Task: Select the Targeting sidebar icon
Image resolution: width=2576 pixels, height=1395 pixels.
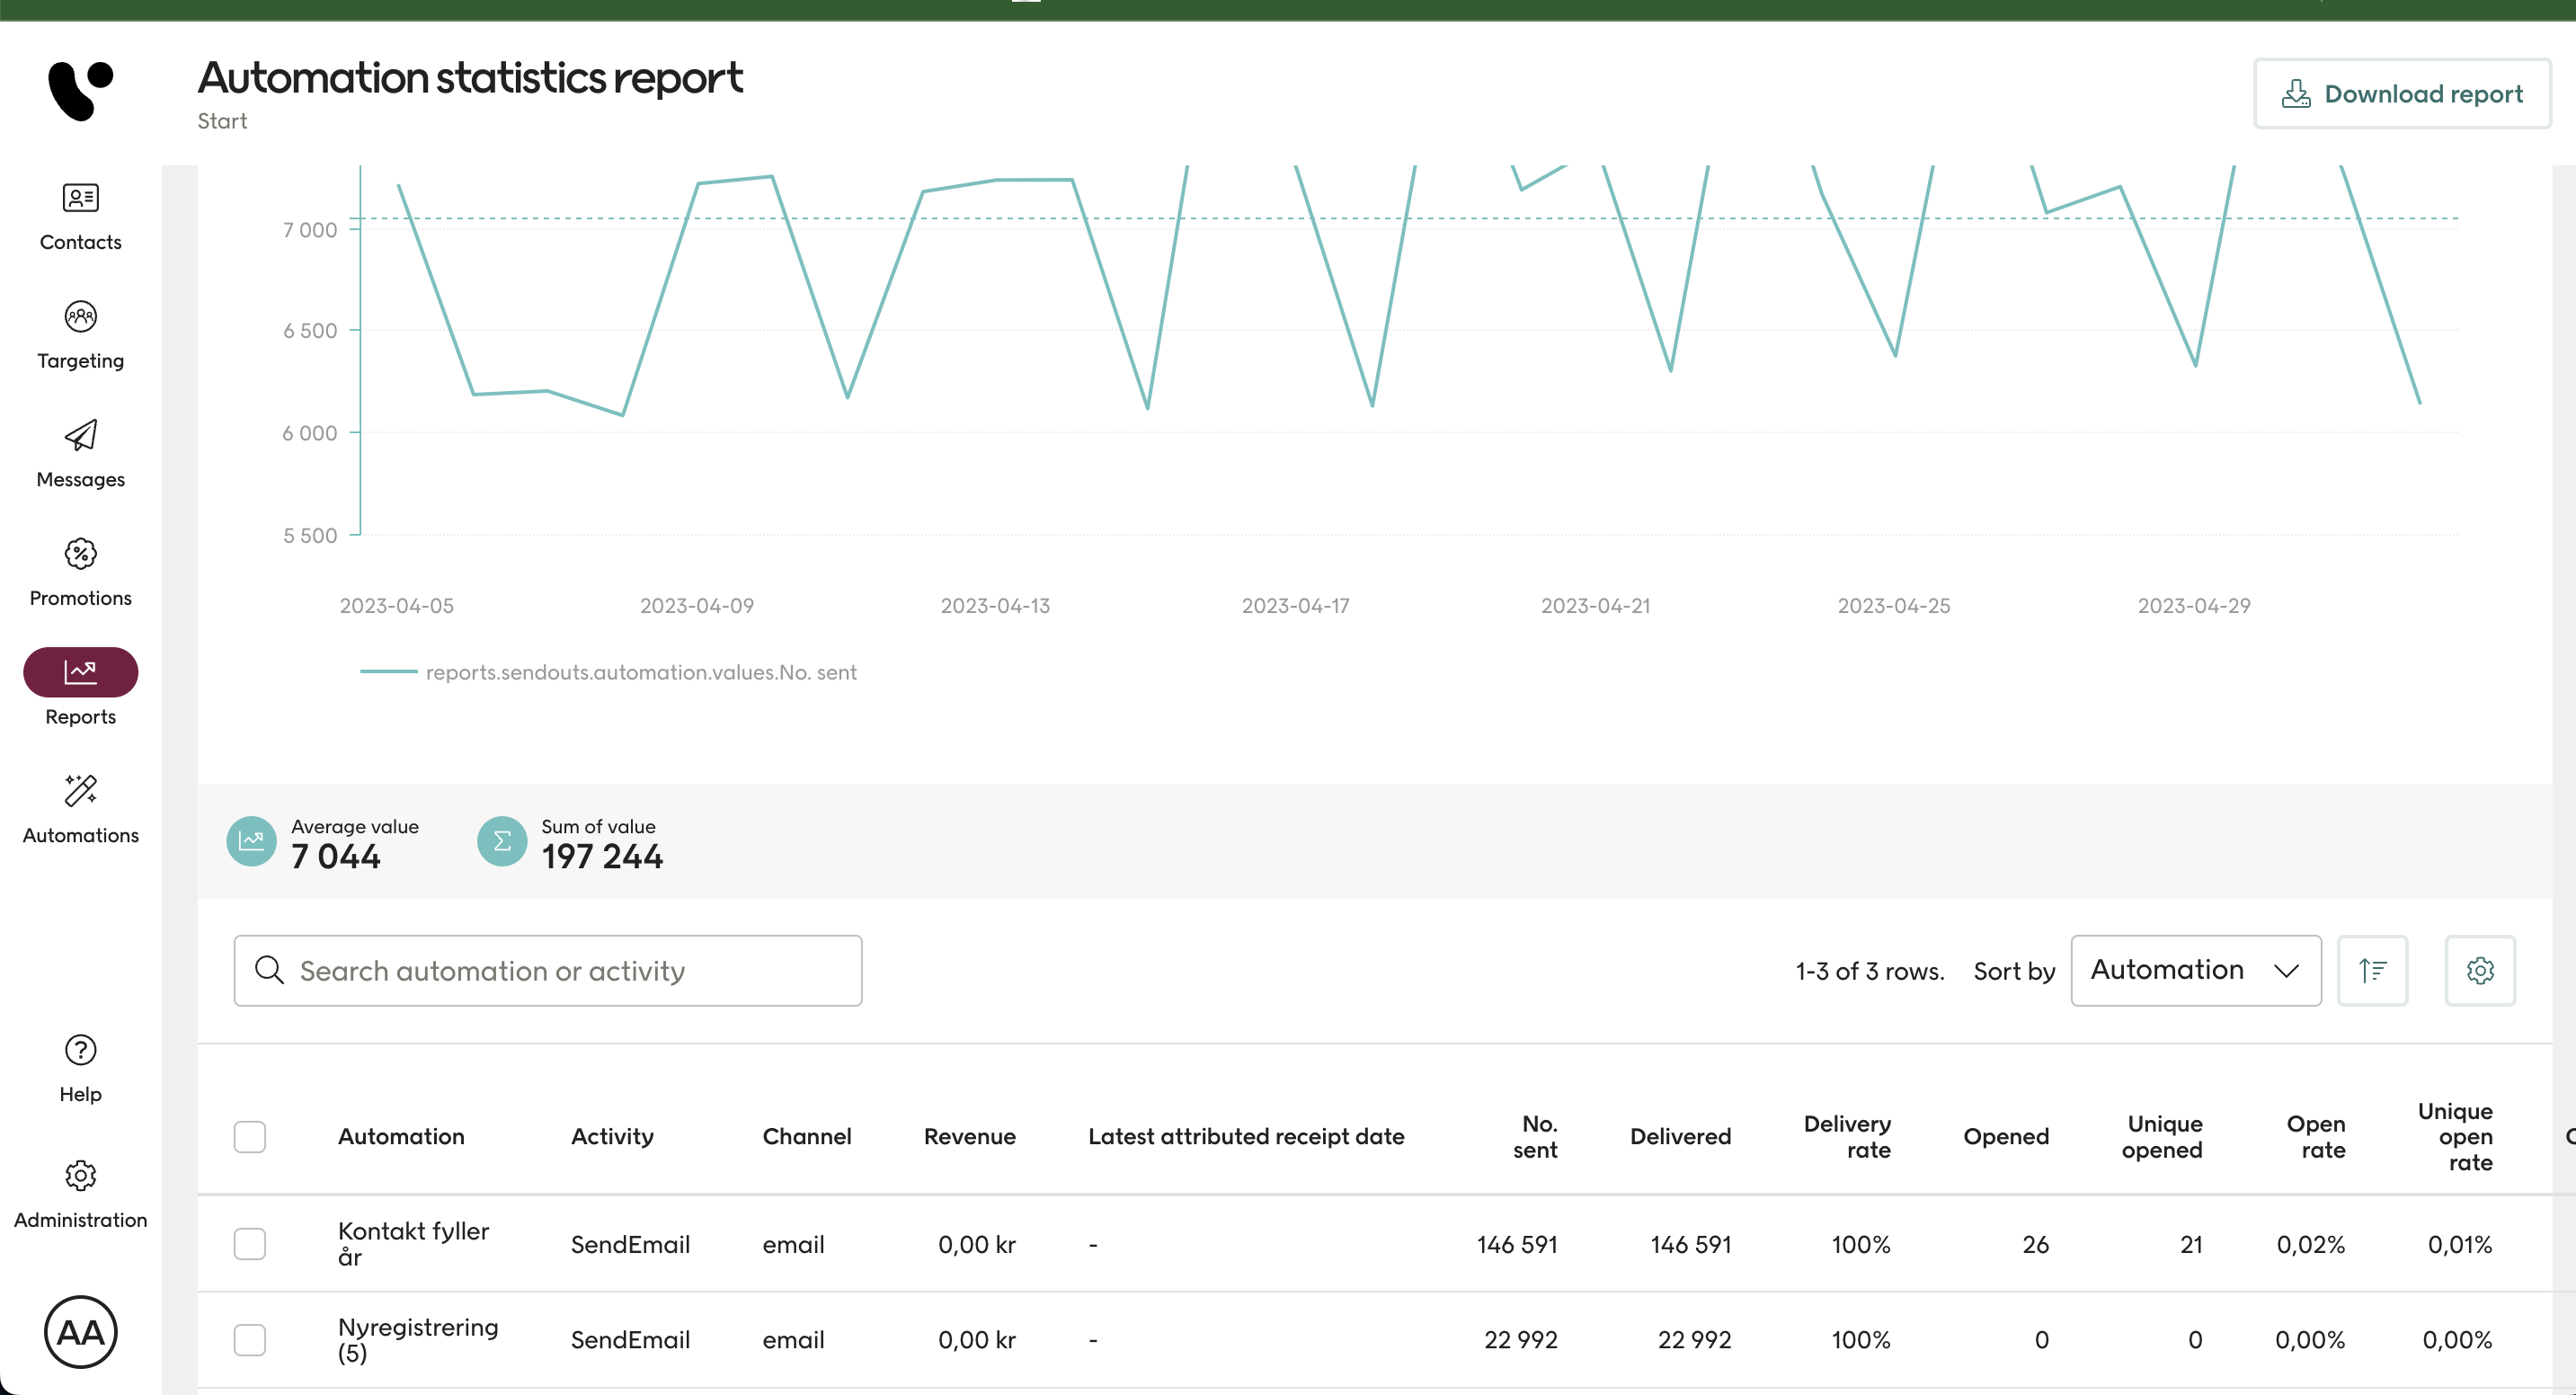Action: 80,333
